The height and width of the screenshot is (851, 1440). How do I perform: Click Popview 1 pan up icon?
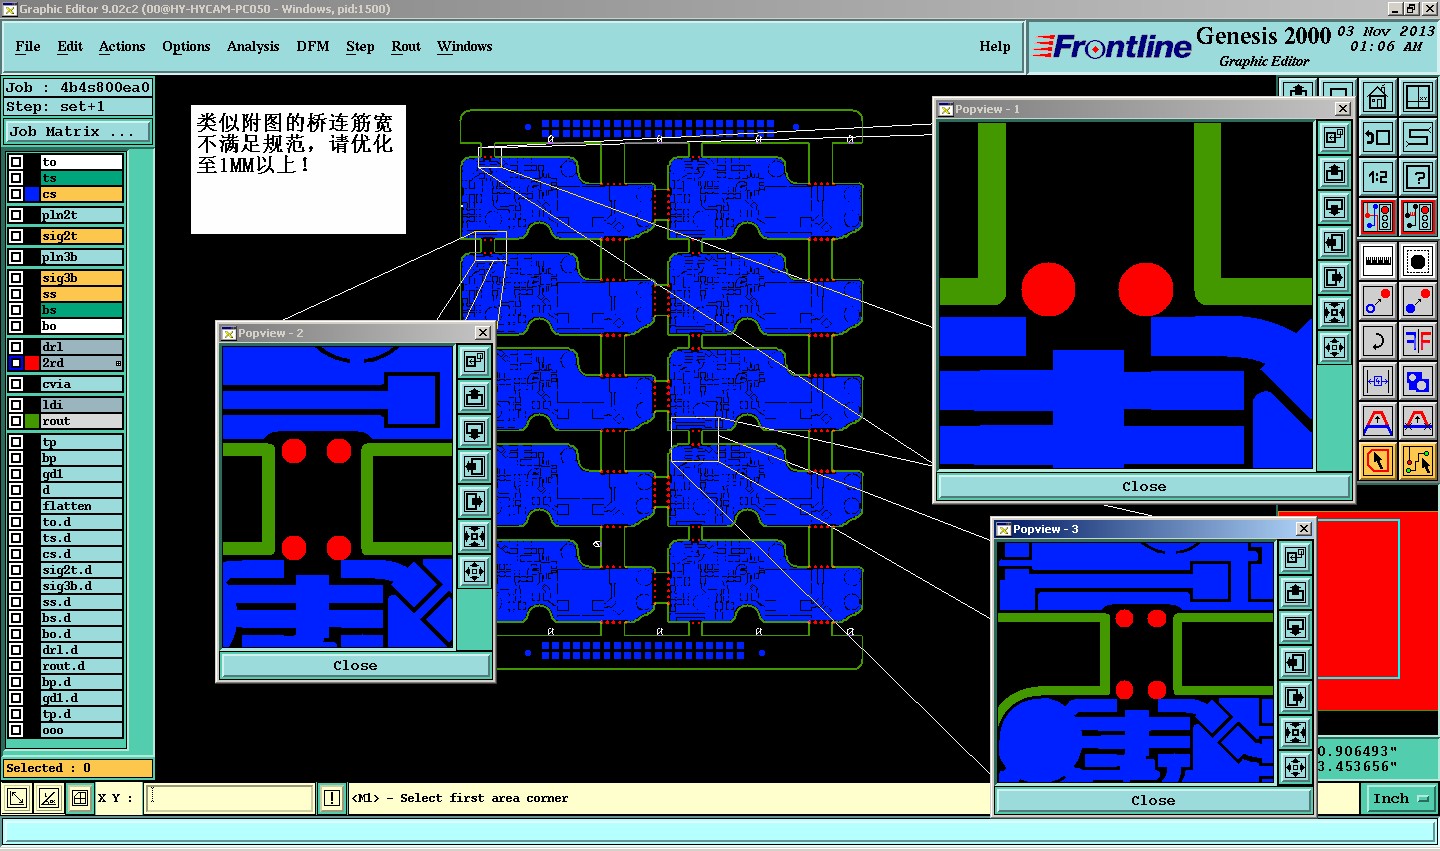click(1334, 172)
